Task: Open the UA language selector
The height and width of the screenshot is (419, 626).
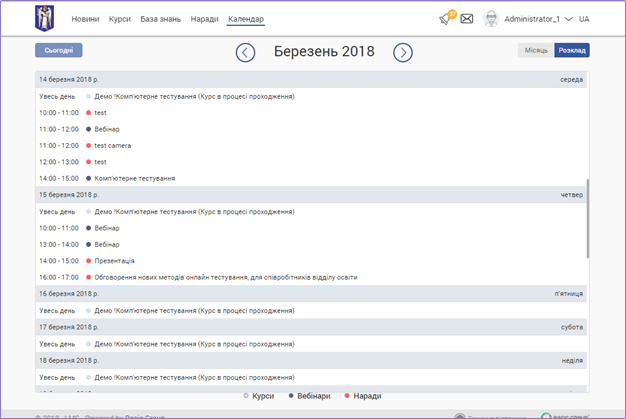Action: [x=584, y=19]
